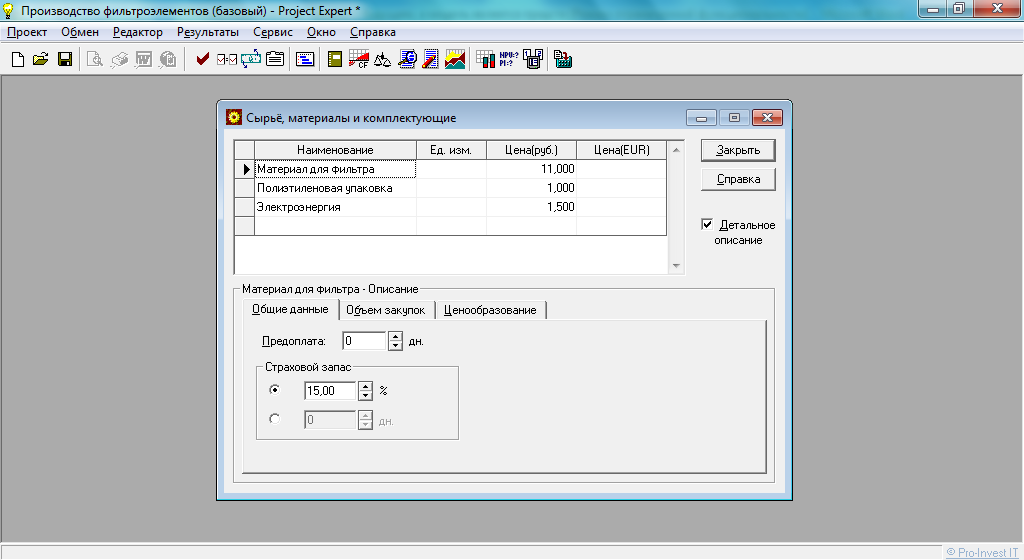Viewport: 1024px width, 560px height.
Task: Click the magnifier report toolbar icon
Action: coord(407,59)
